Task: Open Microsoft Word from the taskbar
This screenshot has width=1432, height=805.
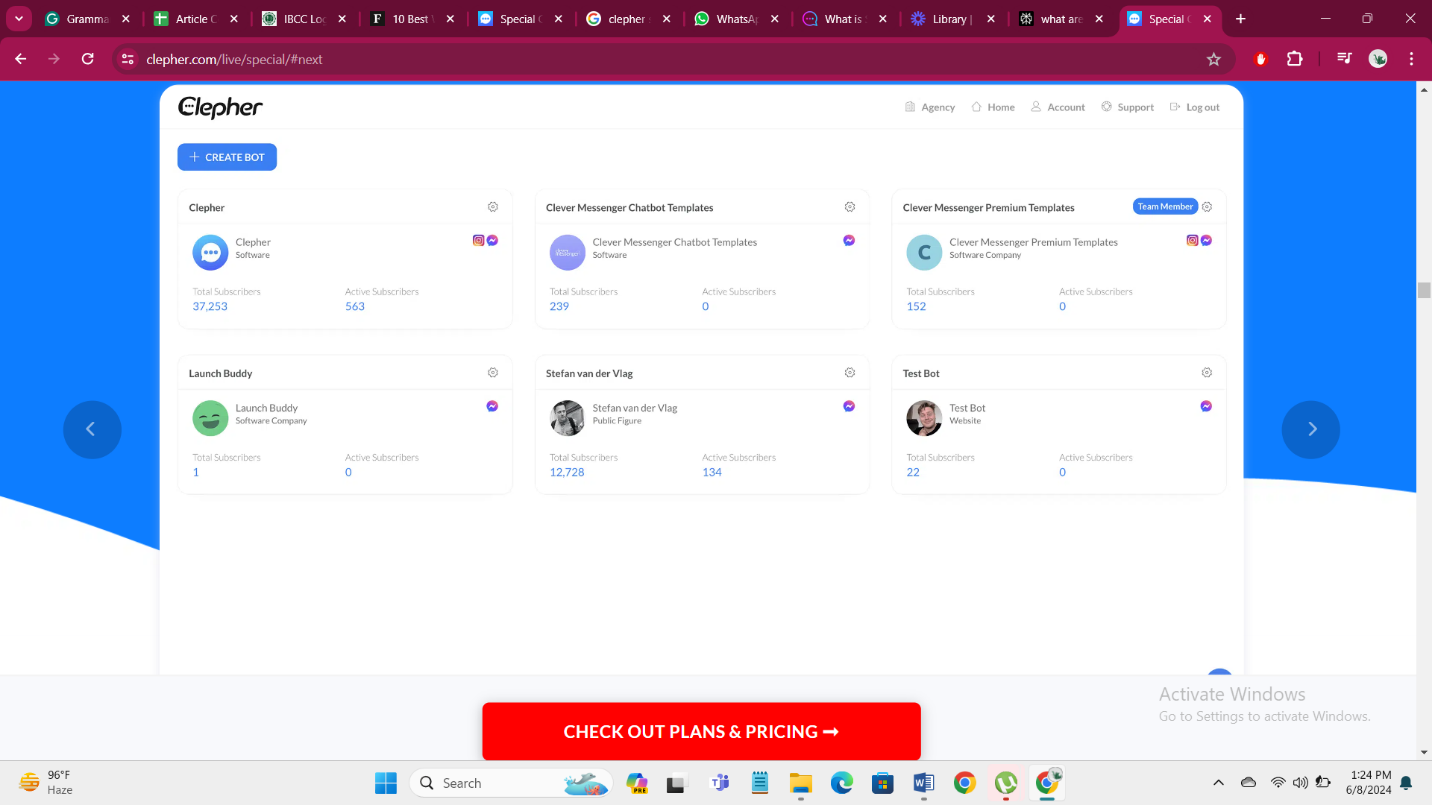Action: 923,783
